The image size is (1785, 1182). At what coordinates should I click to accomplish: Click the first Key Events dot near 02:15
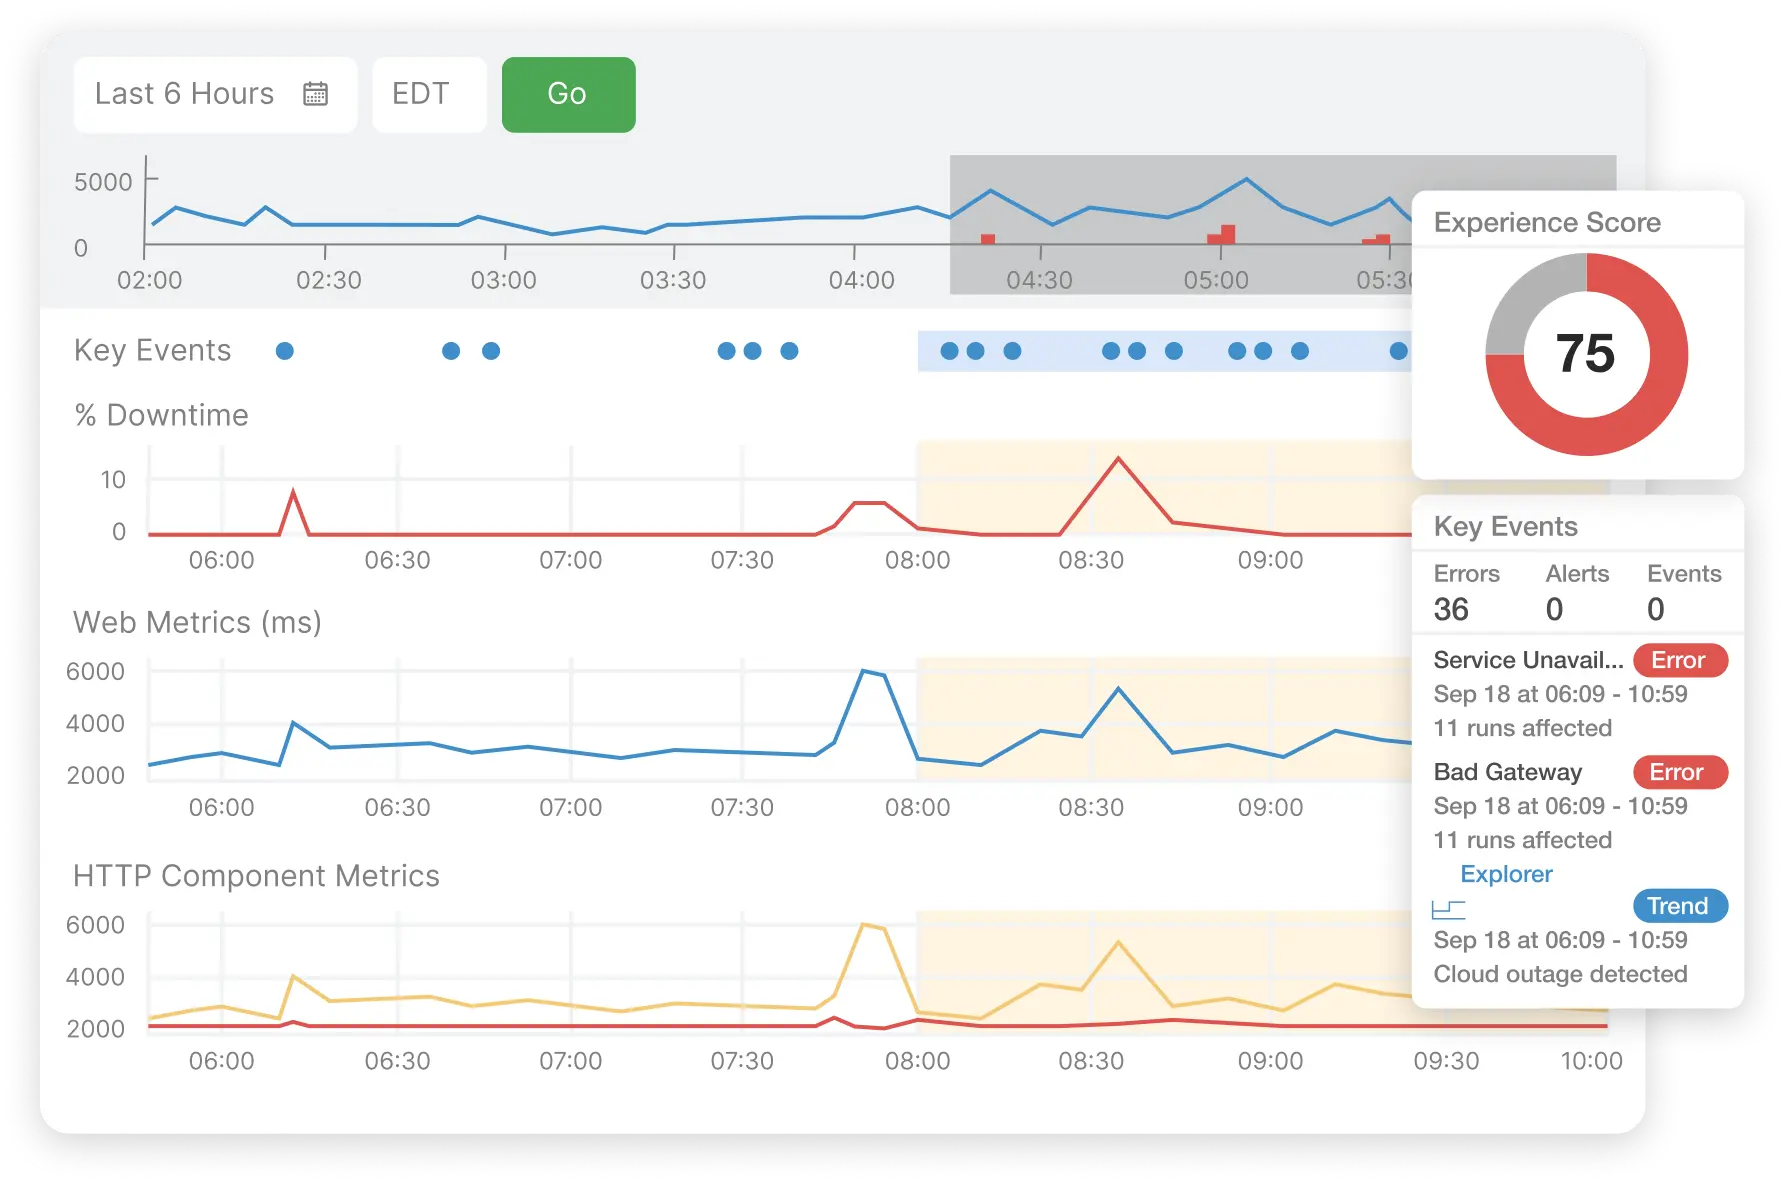click(x=284, y=351)
